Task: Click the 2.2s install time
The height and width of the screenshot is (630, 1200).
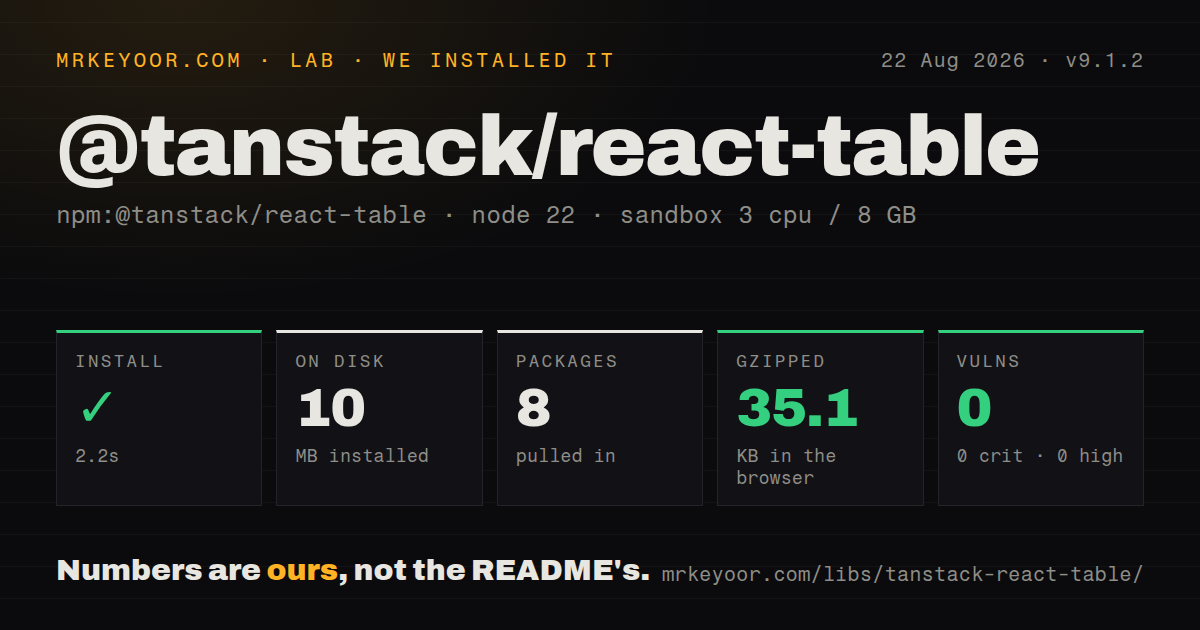Action: coord(97,456)
